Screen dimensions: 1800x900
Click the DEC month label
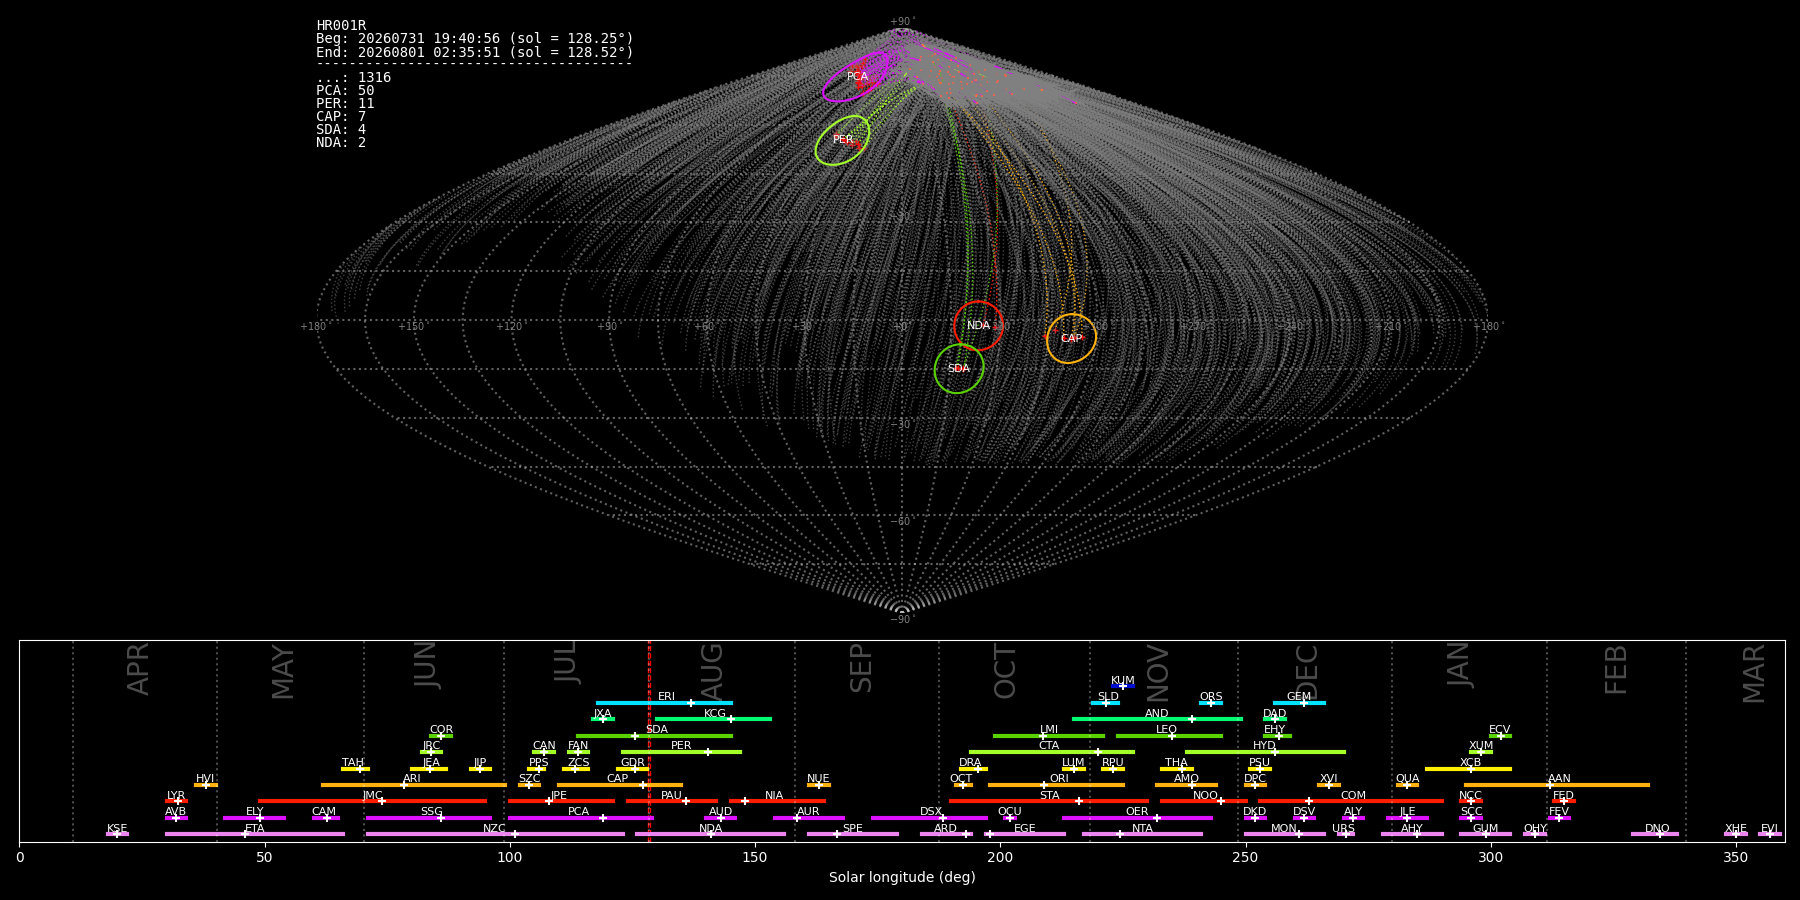click(x=1307, y=673)
